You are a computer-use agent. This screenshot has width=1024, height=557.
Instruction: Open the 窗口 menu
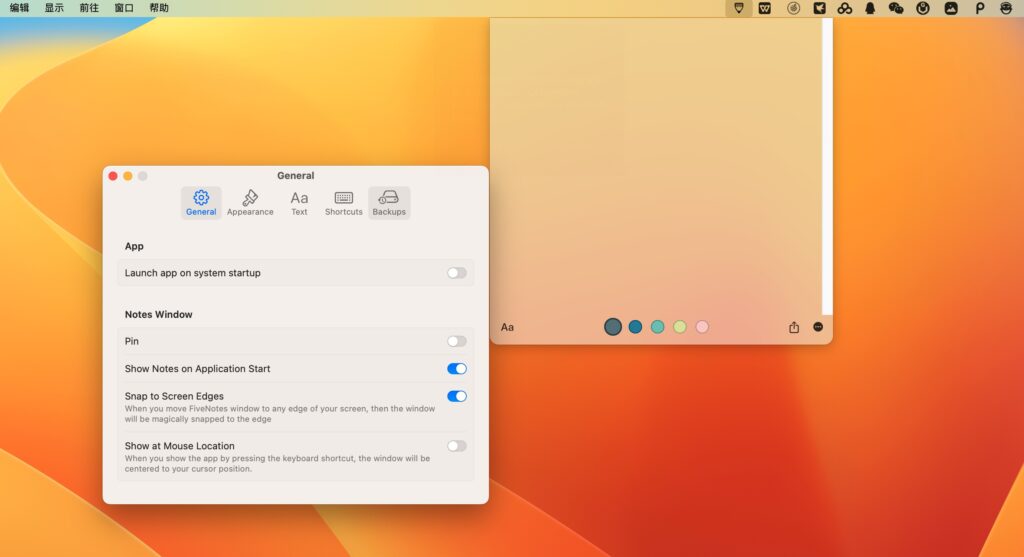tap(124, 8)
